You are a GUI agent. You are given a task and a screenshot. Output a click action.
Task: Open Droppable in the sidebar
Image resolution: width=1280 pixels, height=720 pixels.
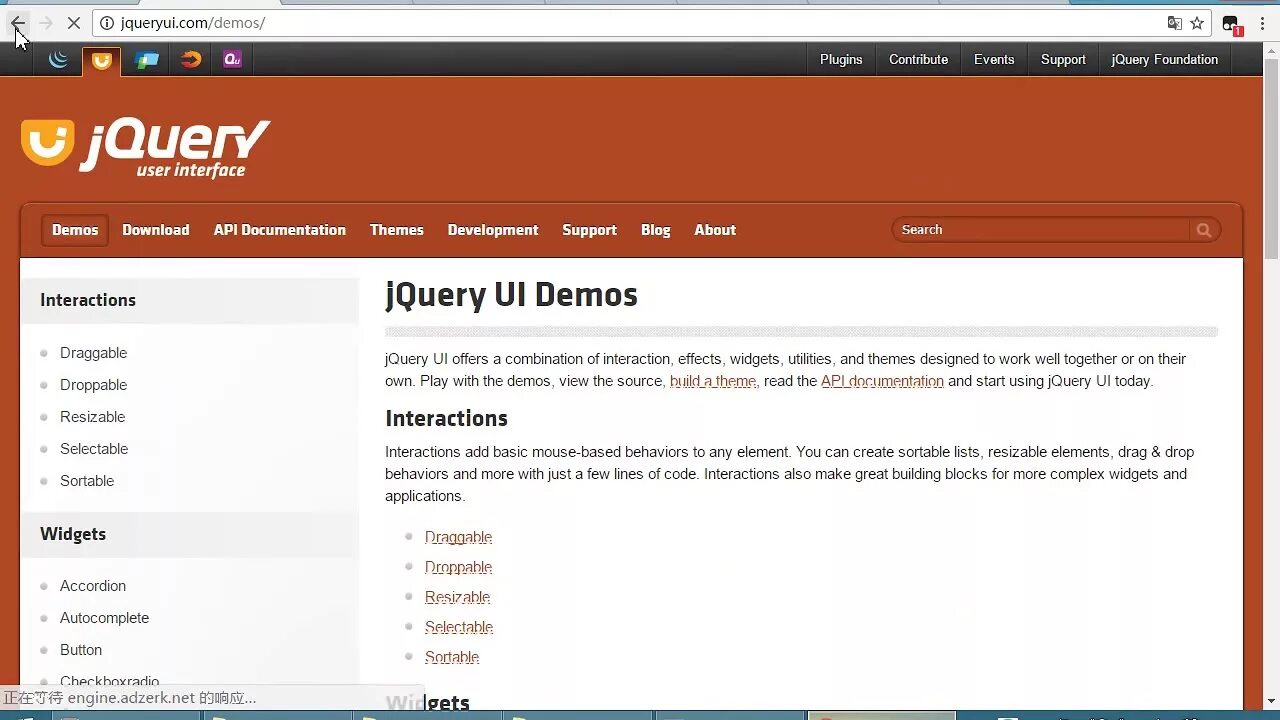tap(93, 385)
